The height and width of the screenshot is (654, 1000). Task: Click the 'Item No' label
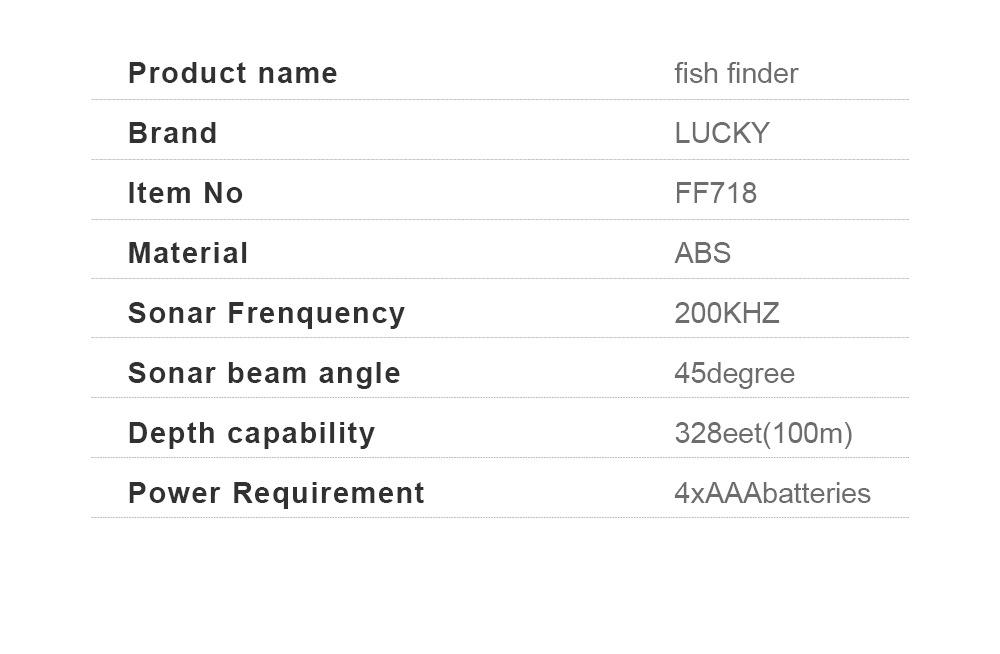point(186,193)
